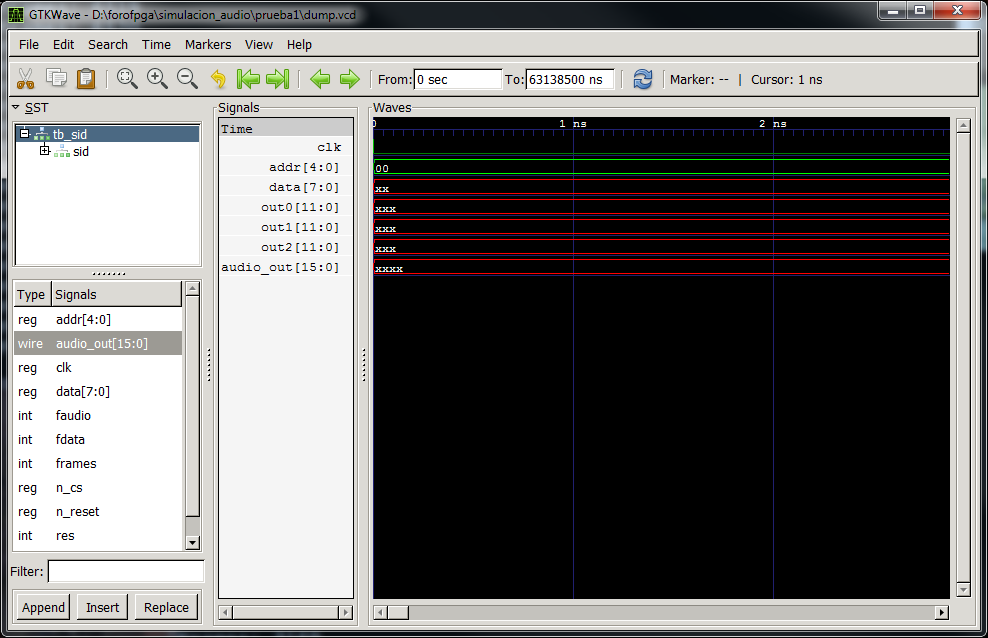Expand the sid module node
Viewport: 988px width, 638px height.
point(44,151)
